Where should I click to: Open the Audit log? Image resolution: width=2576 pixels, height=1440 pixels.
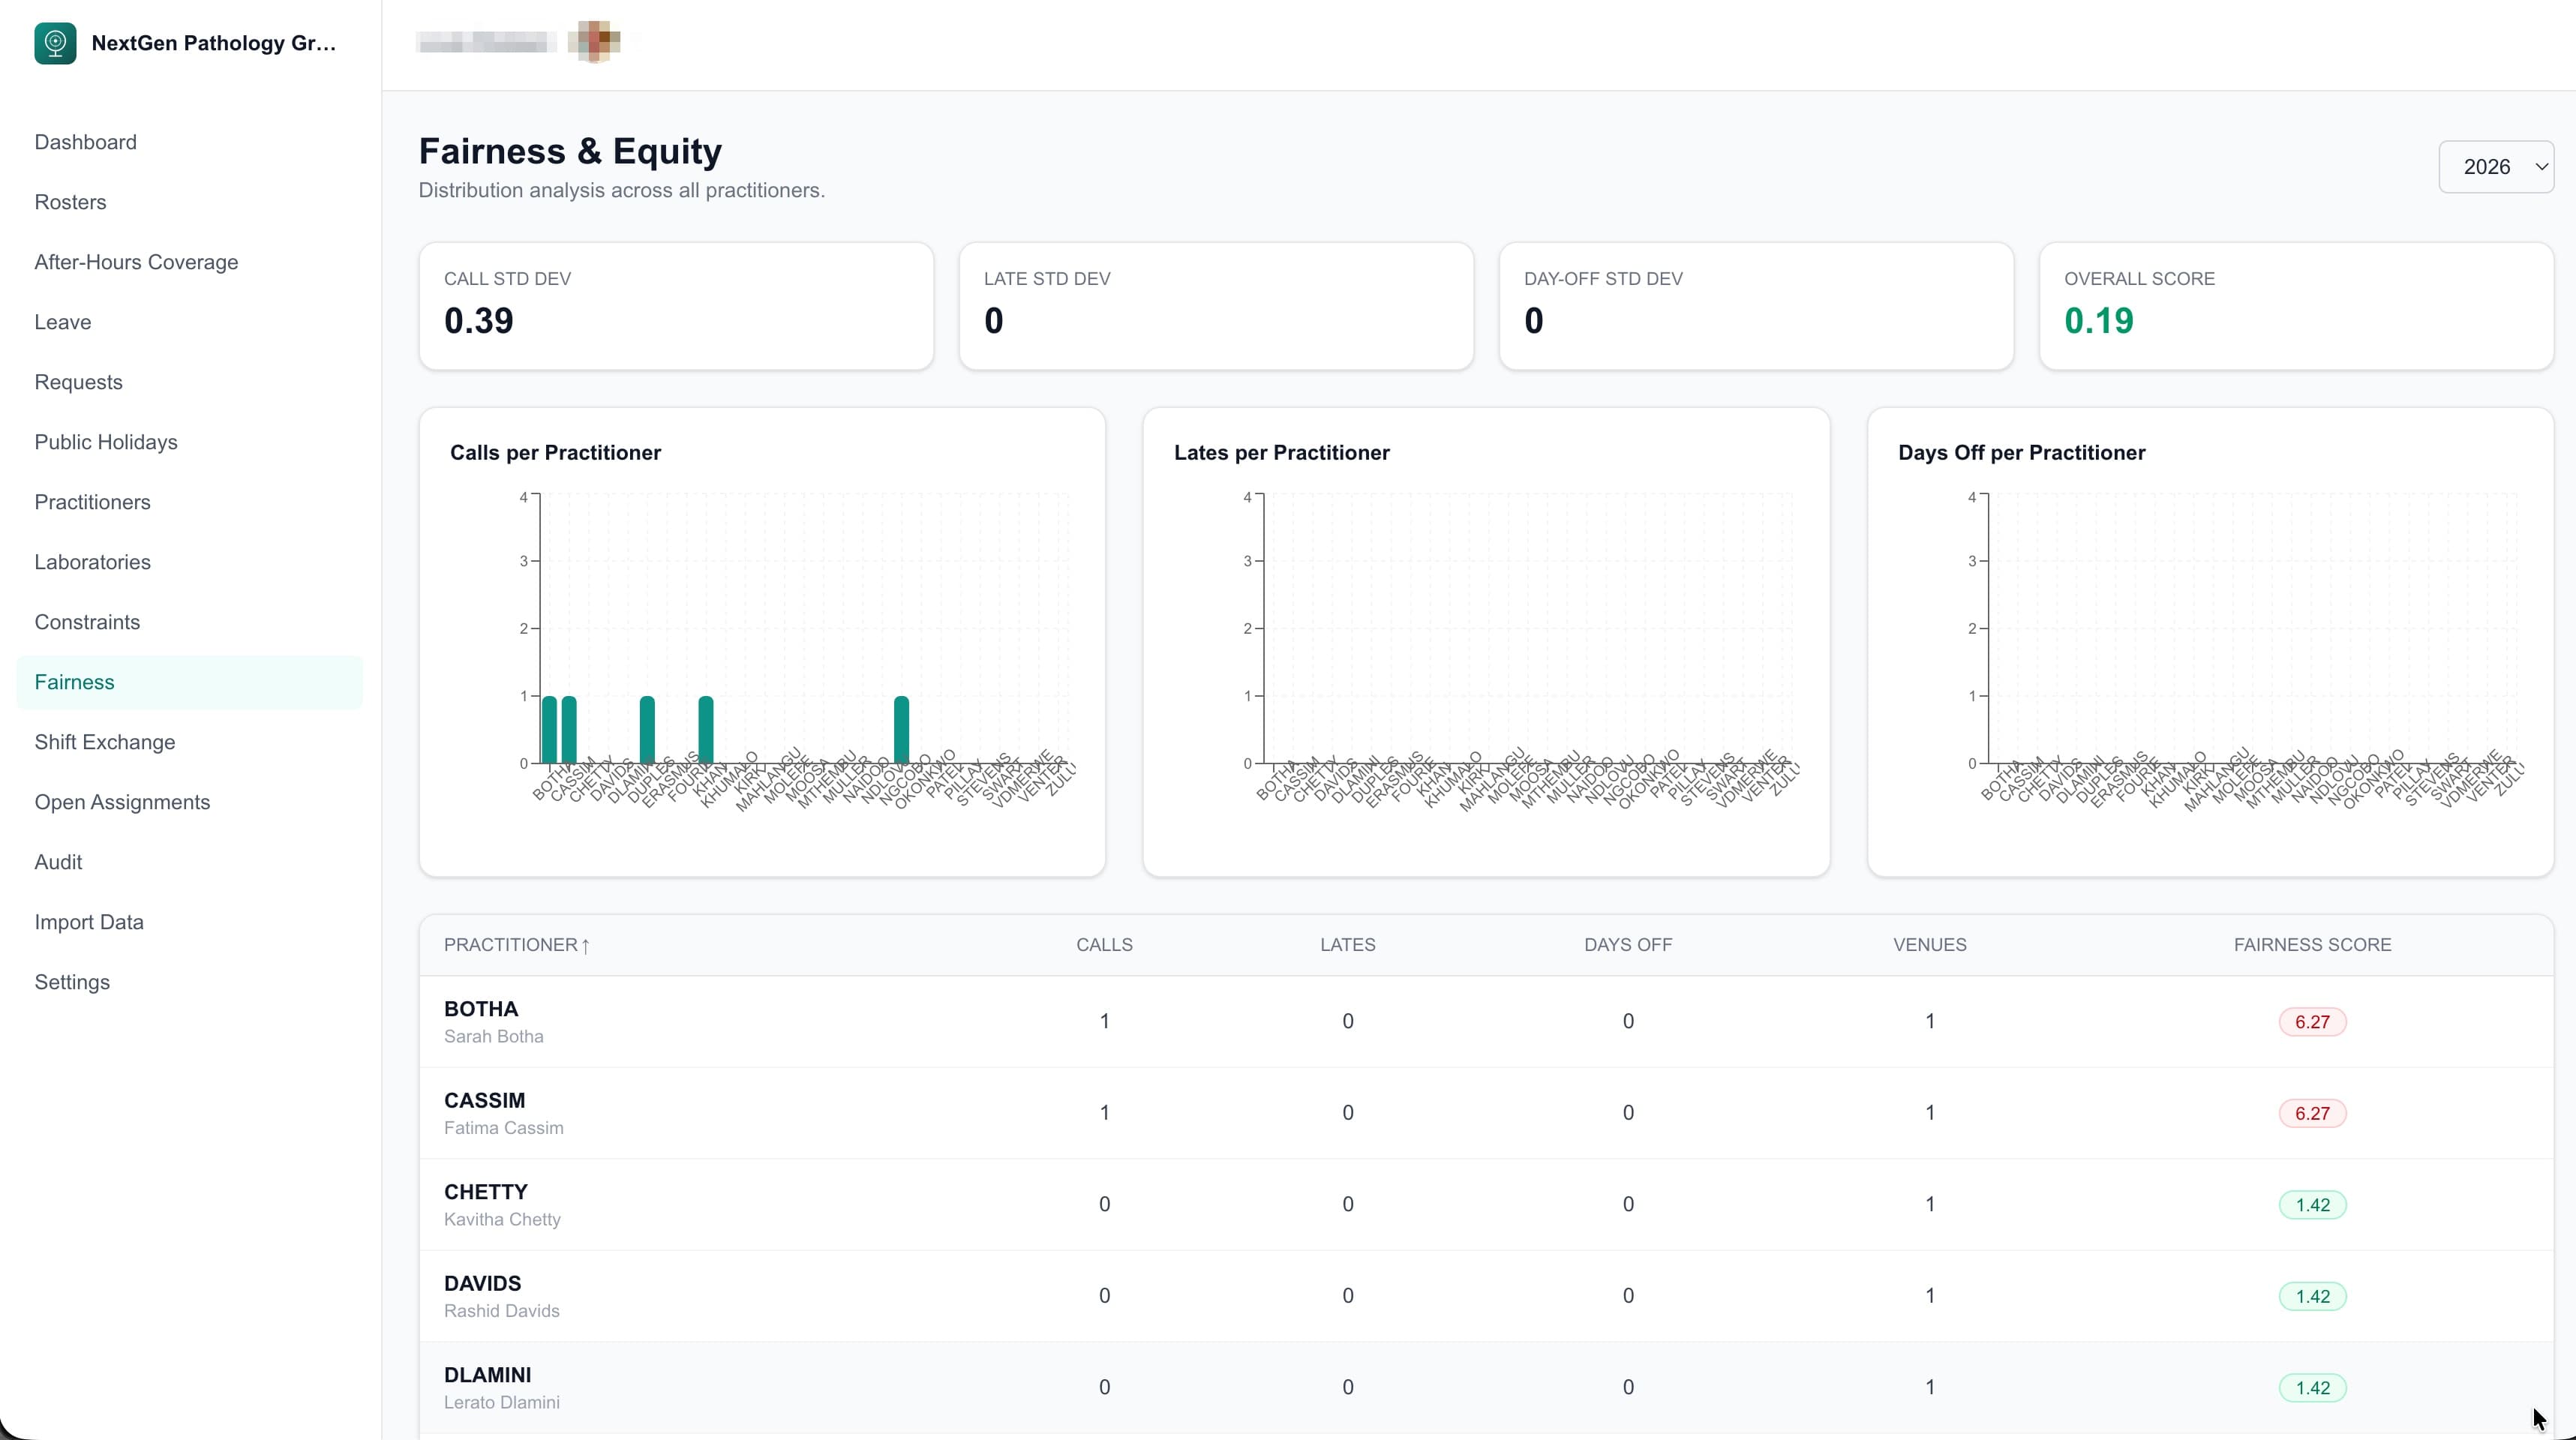[57, 861]
